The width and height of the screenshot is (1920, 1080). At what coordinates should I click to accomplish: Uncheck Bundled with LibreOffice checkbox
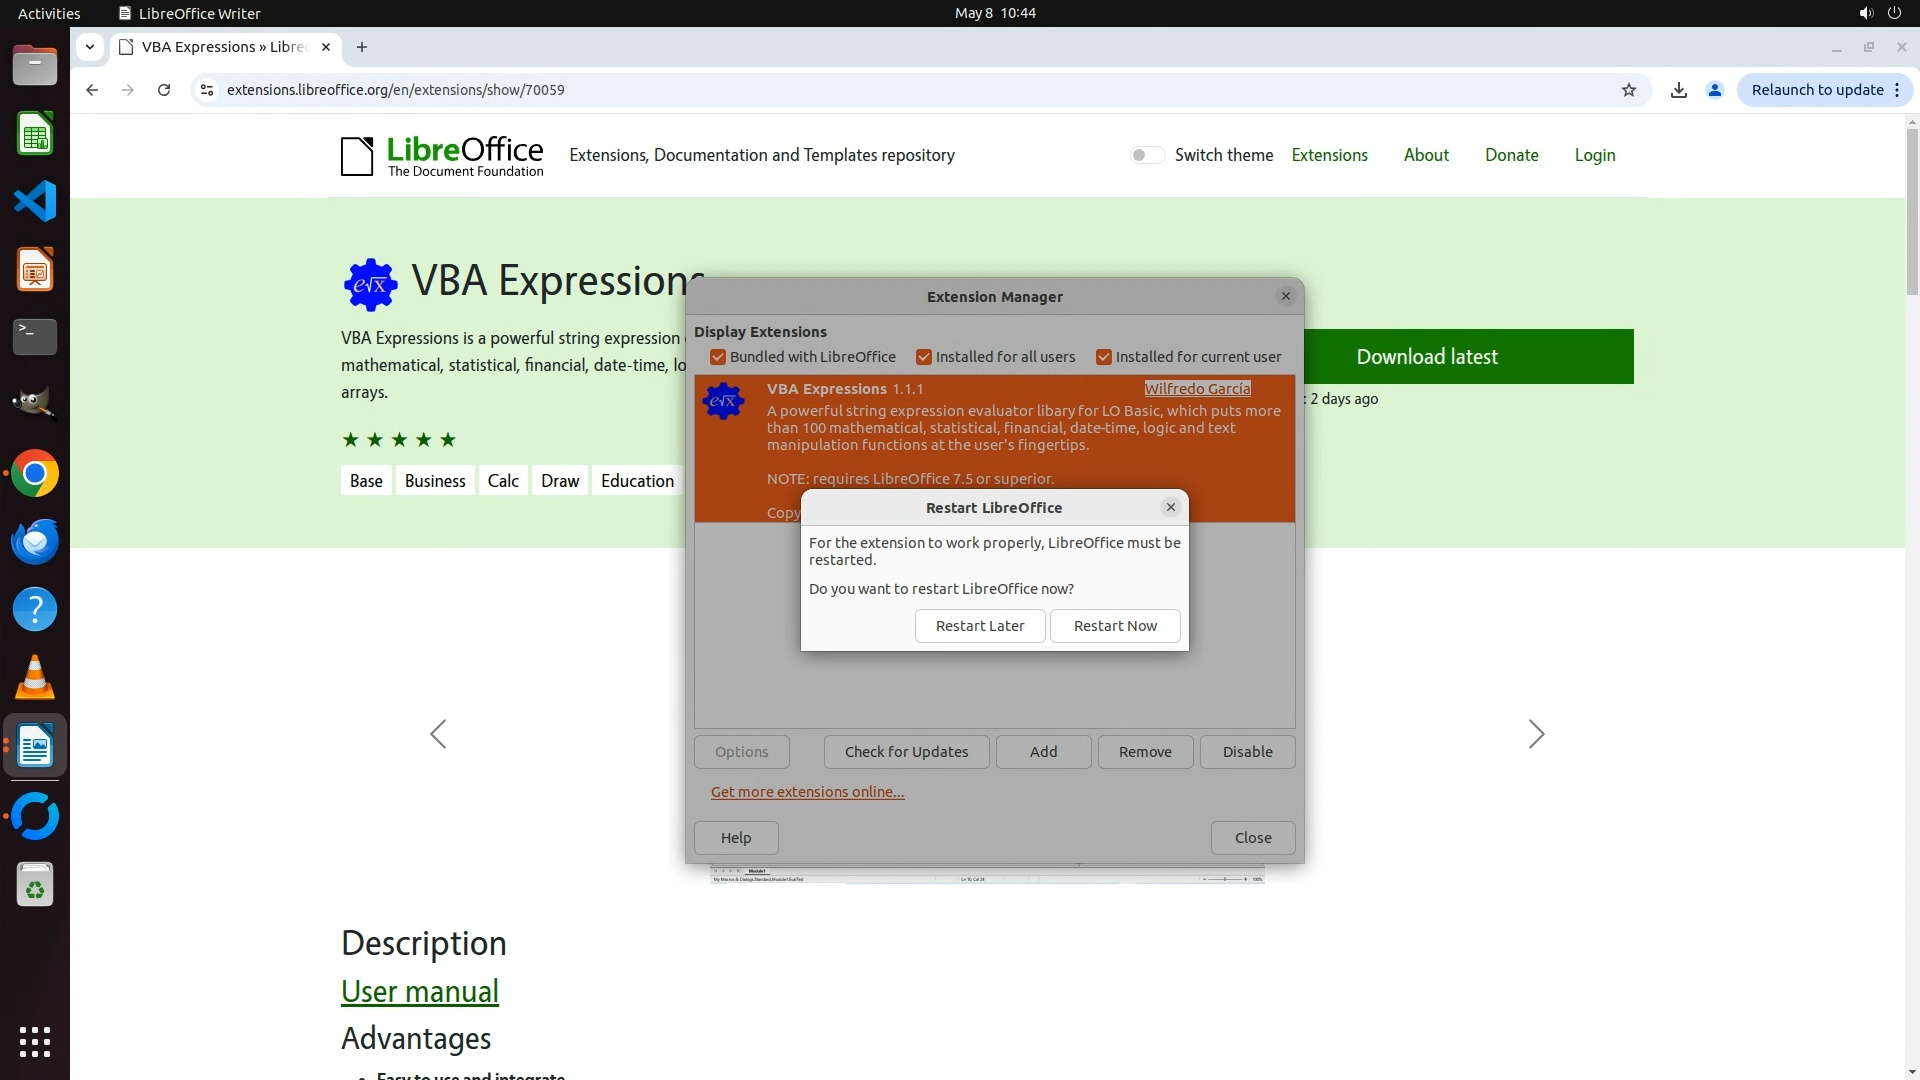click(x=718, y=357)
